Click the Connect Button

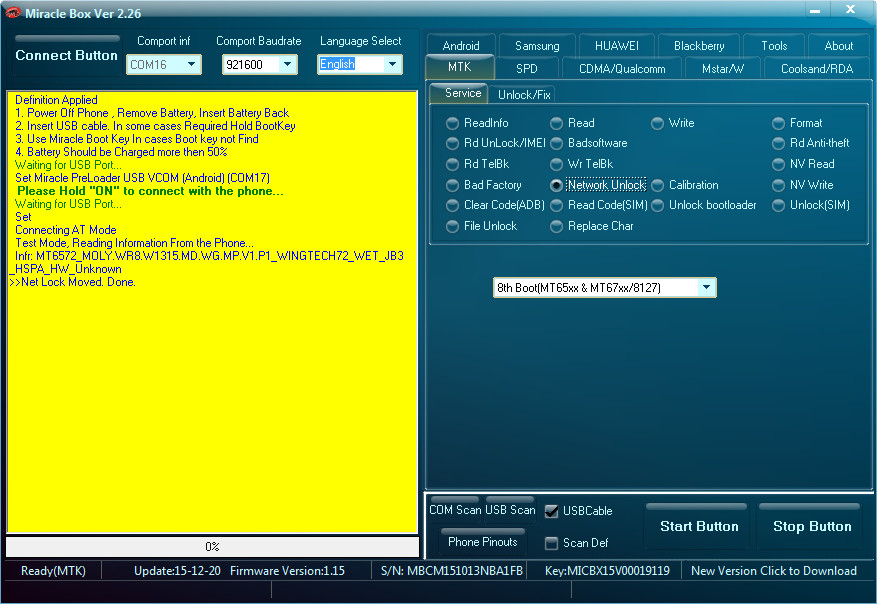point(67,55)
